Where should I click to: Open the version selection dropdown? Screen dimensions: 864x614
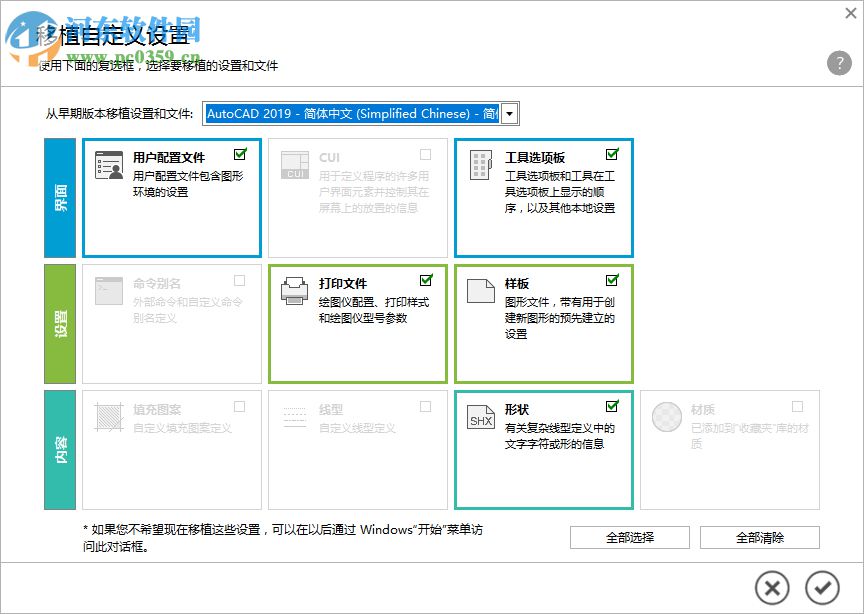[355, 113]
